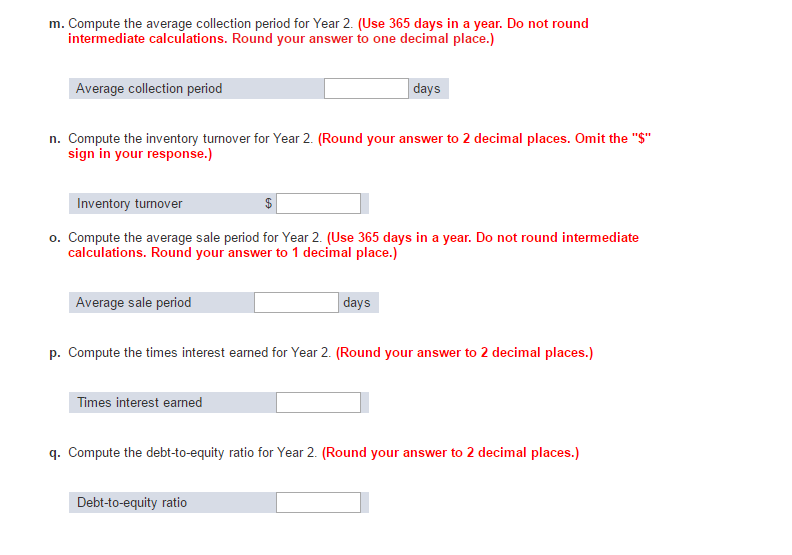Click the "Average collection period" row label
792x555 pixels.
tap(149, 89)
